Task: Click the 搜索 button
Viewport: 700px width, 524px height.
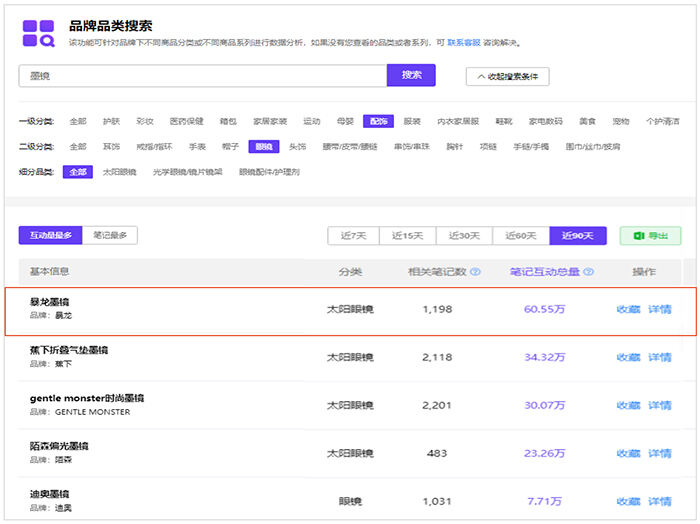Action: point(412,76)
